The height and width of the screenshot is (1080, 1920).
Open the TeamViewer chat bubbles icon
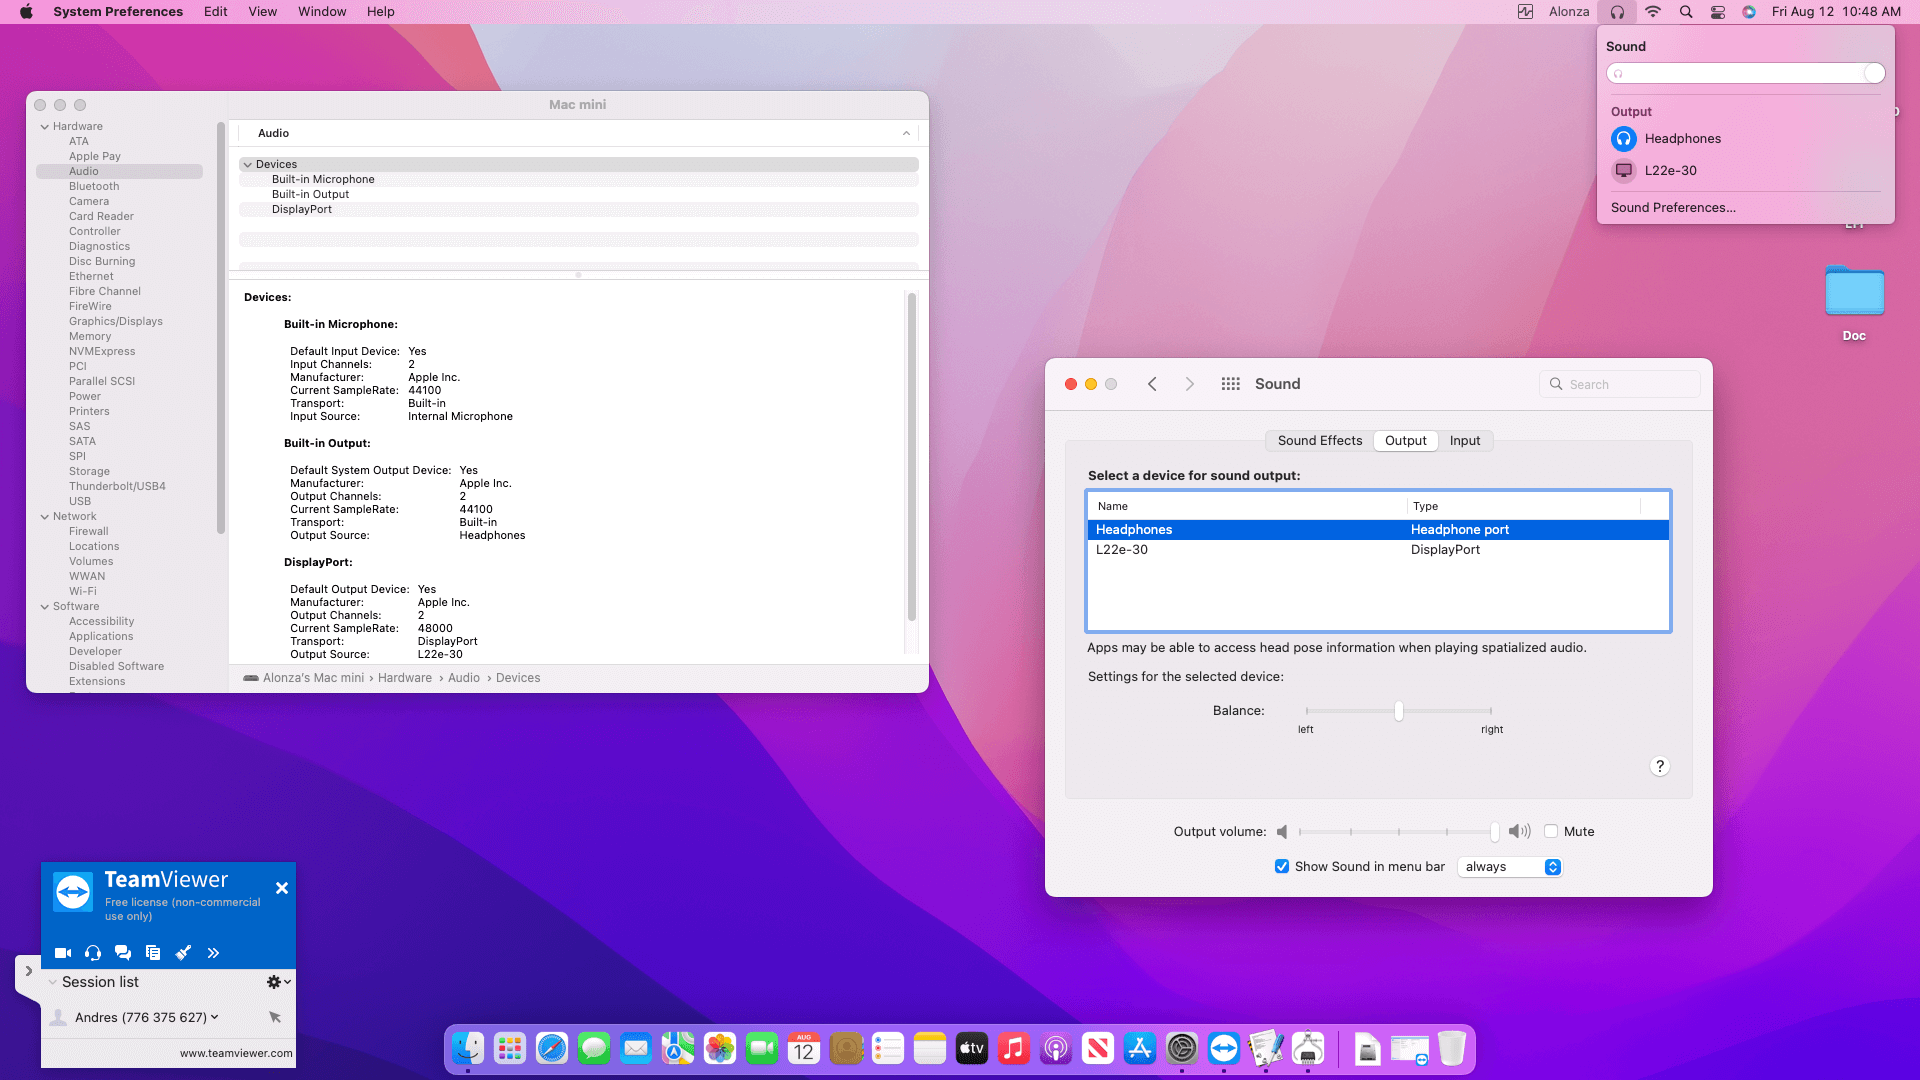click(x=123, y=953)
